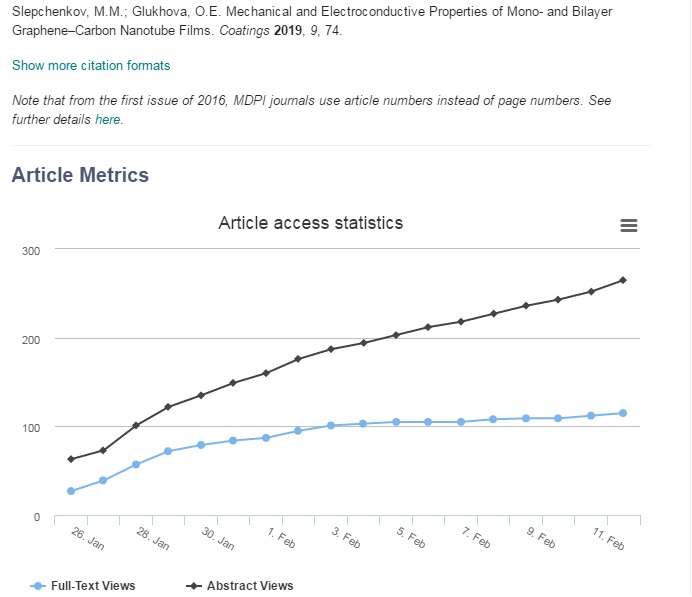Open the chart context menu (hamburger icon)
Screen dimensions: 692x597
[x=629, y=226]
